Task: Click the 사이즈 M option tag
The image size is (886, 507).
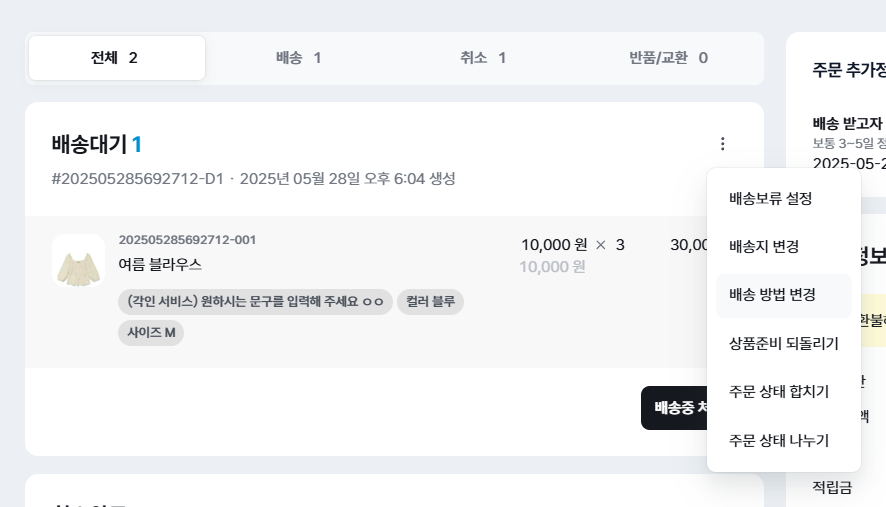Action: point(151,332)
